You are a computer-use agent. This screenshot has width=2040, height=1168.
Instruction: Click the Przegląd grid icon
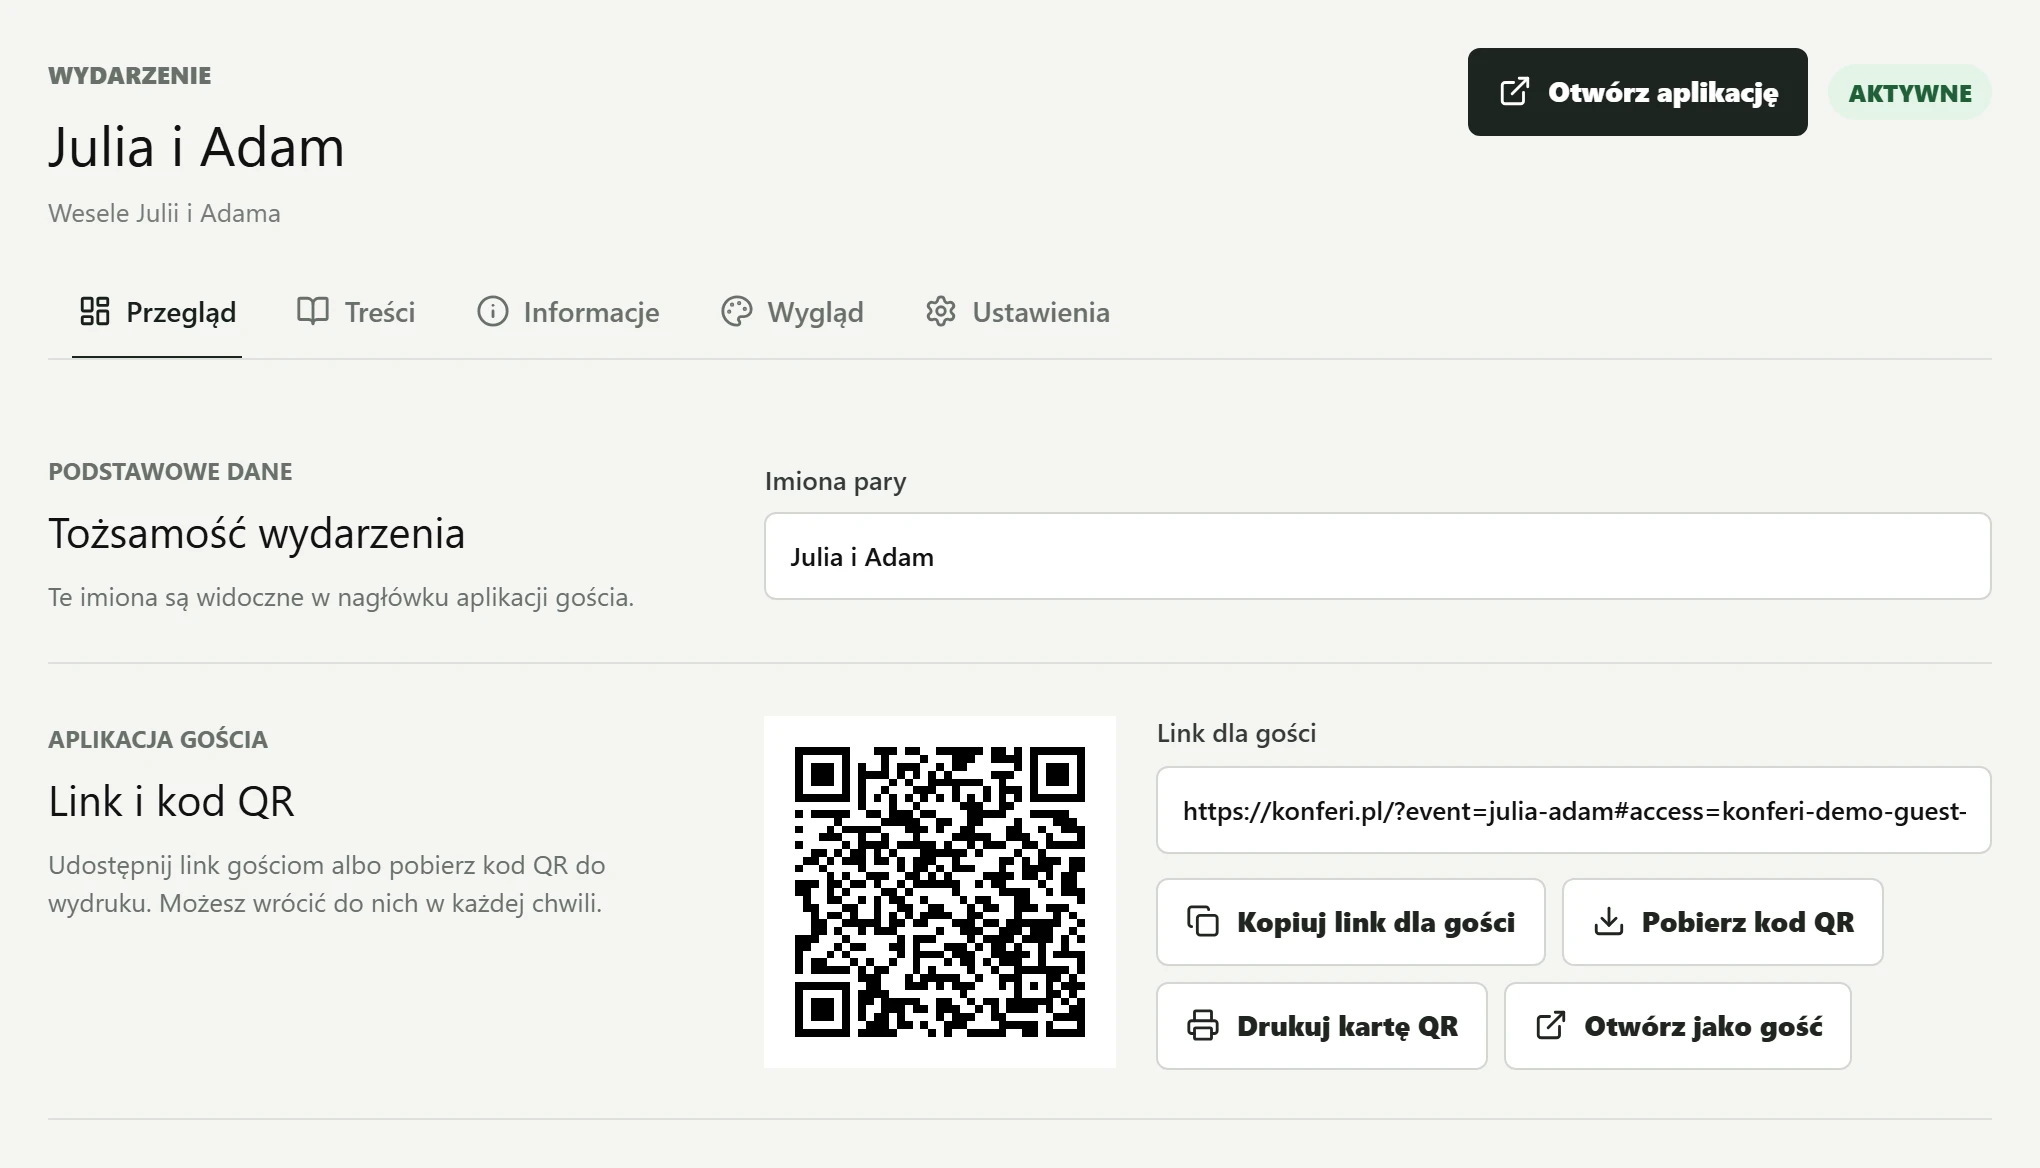point(95,311)
